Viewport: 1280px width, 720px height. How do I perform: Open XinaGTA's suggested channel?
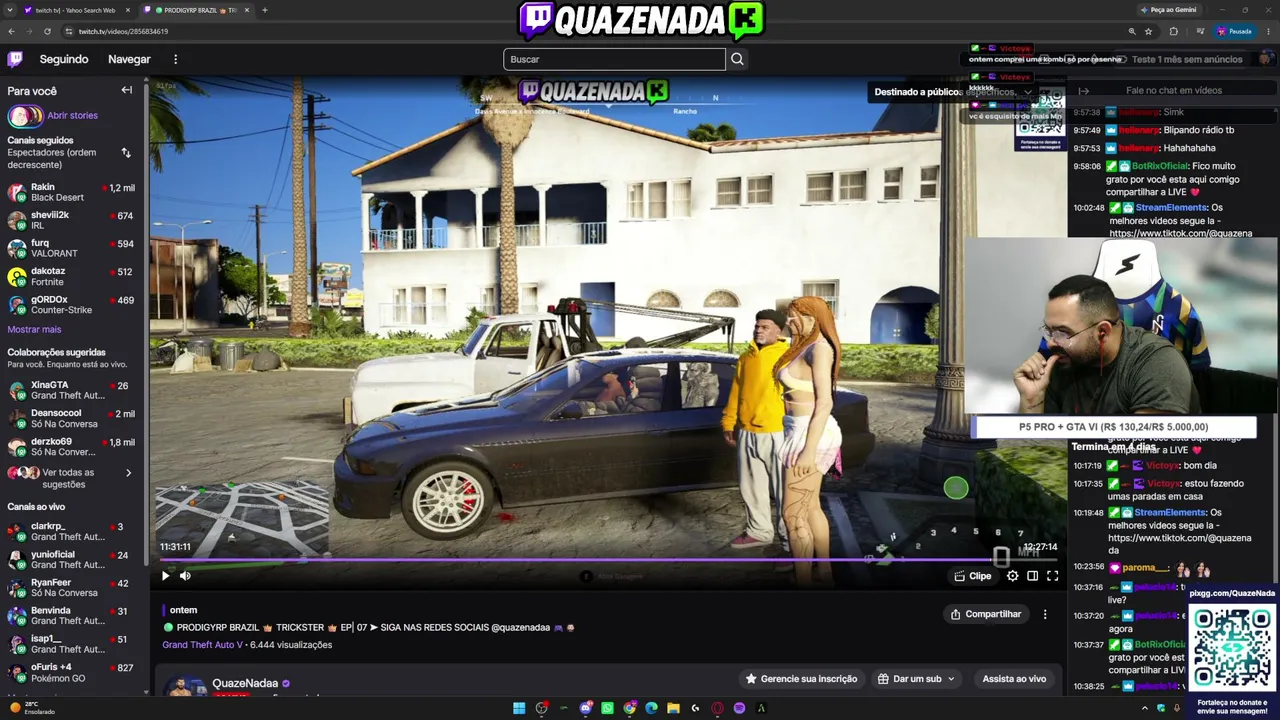[73, 390]
